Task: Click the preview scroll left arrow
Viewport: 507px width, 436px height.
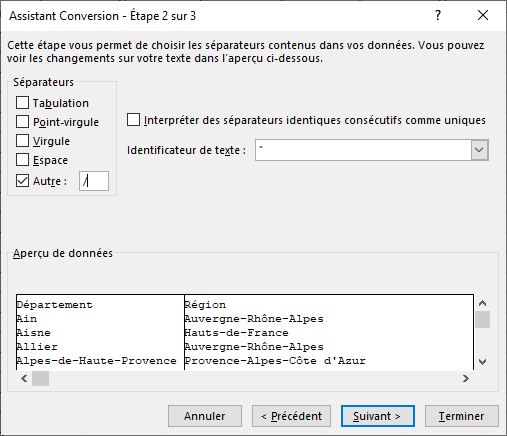Action: [x=24, y=378]
